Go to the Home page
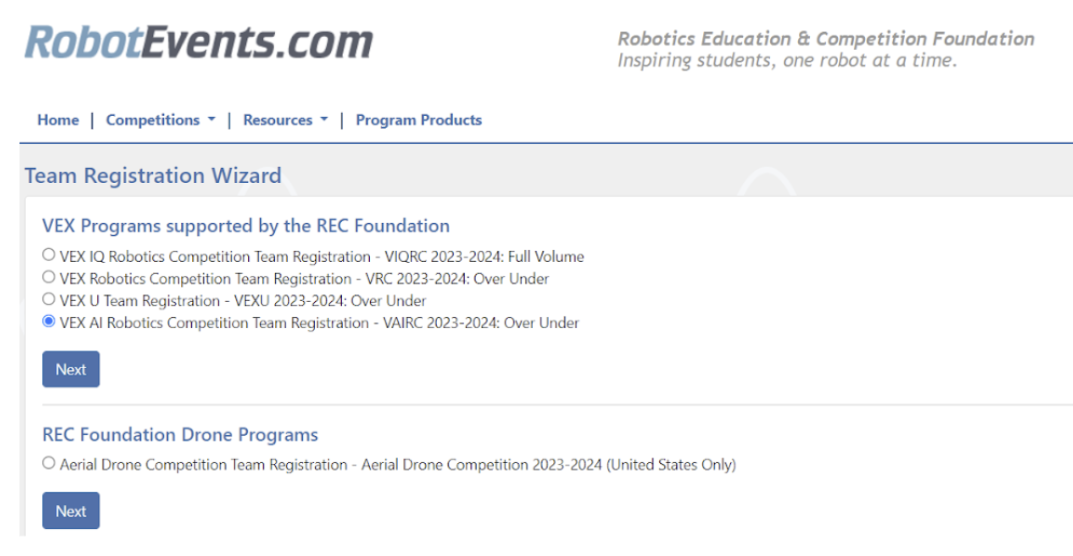Viewport: 1073px width, 556px height. [x=58, y=120]
